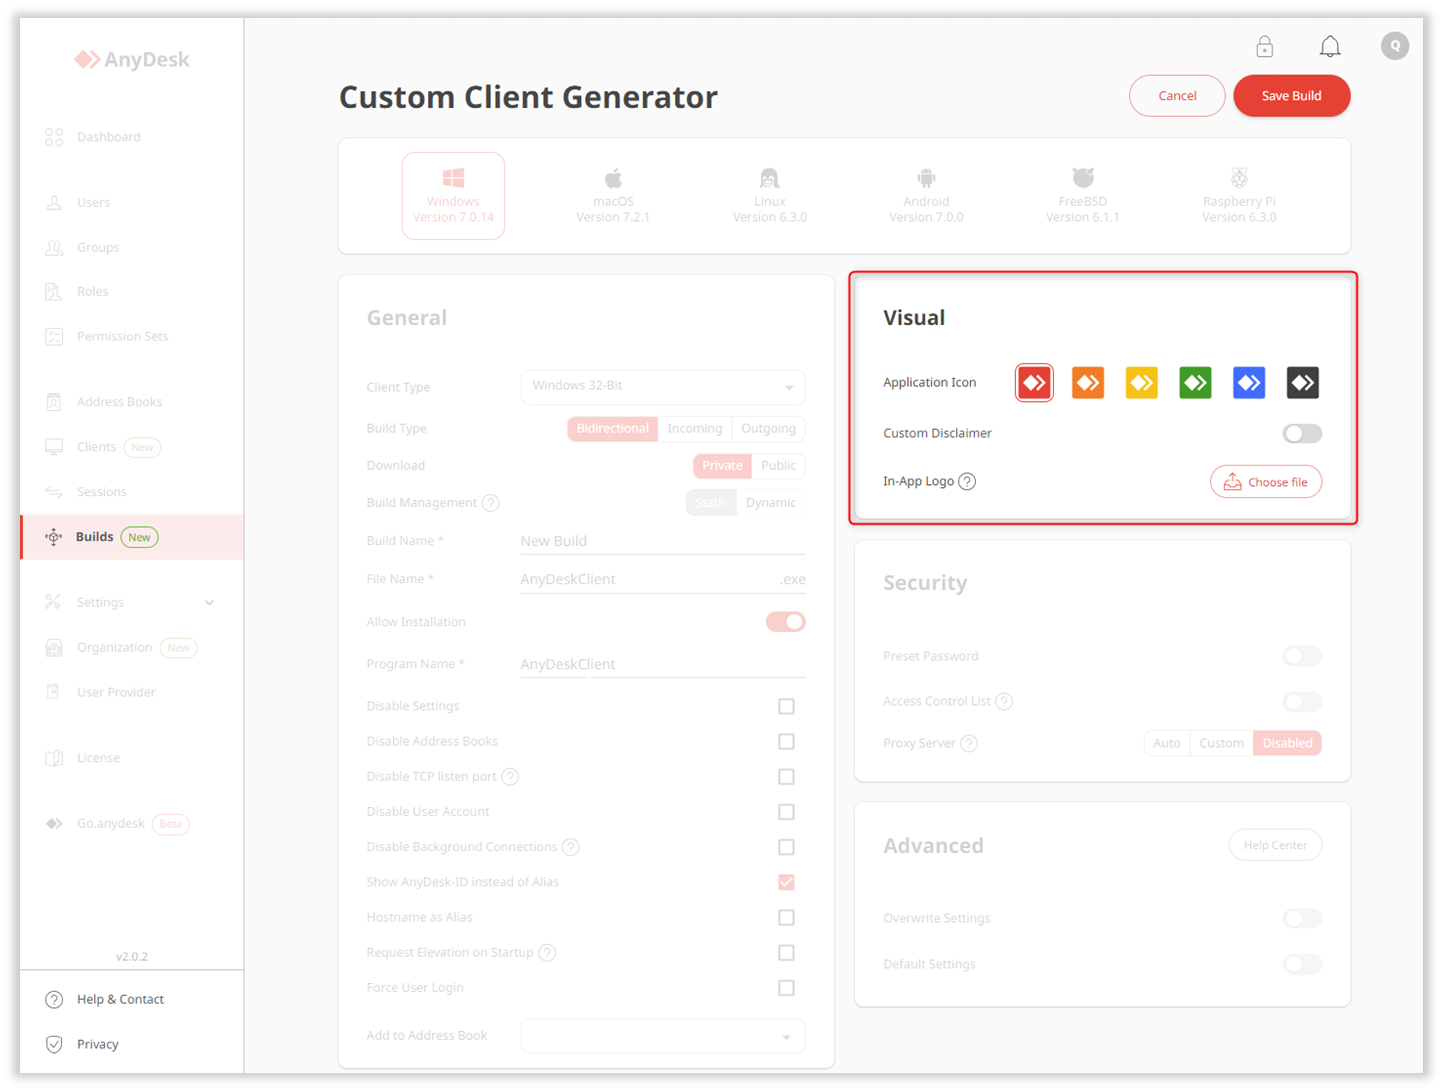Open Dashboard in sidebar
Viewport: 1443px width, 1091px height.
[131, 137]
